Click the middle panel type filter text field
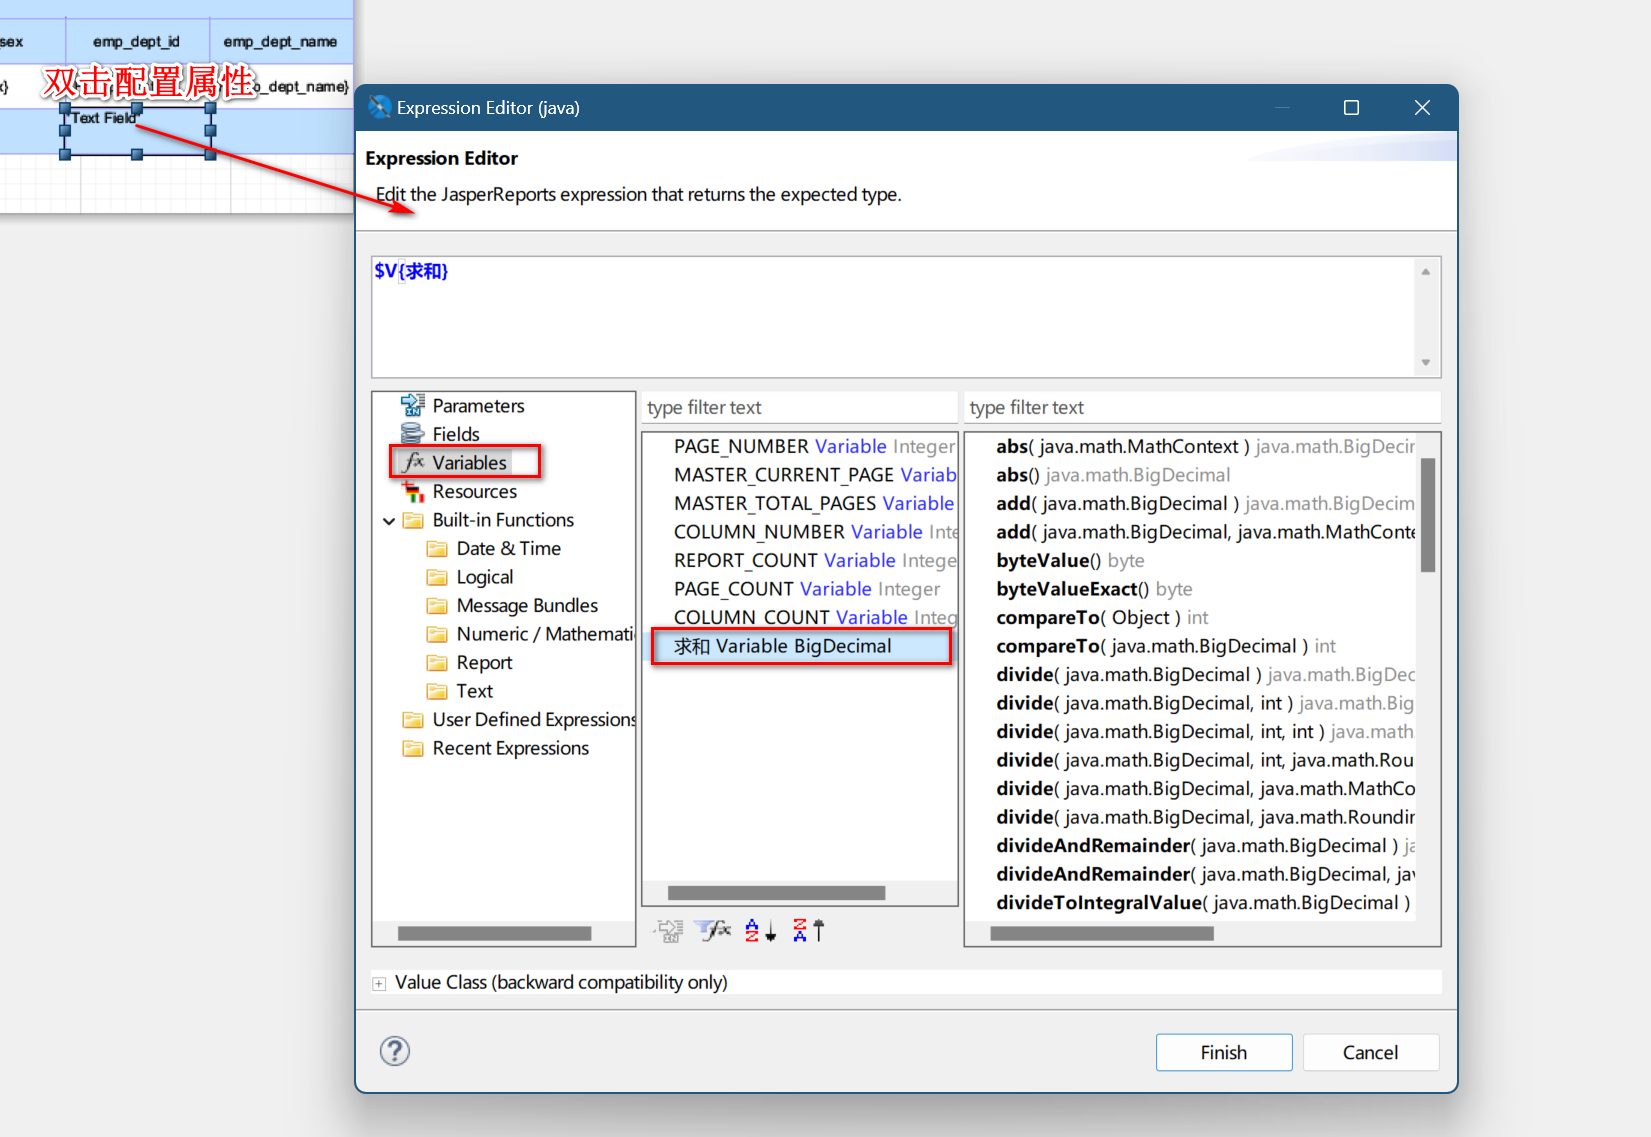 pyautogui.click(x=798, y=408)
